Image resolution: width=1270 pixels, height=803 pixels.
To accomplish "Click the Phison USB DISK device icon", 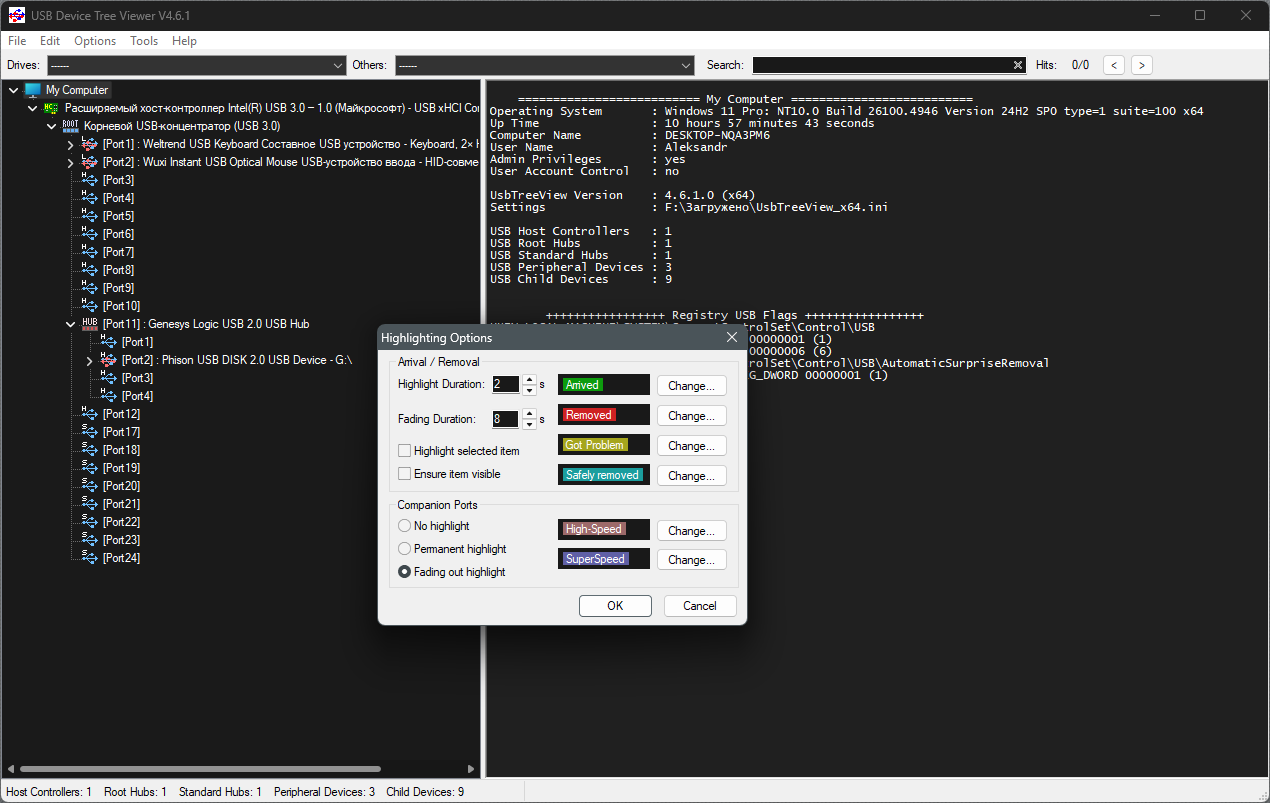I will [108, 360].
